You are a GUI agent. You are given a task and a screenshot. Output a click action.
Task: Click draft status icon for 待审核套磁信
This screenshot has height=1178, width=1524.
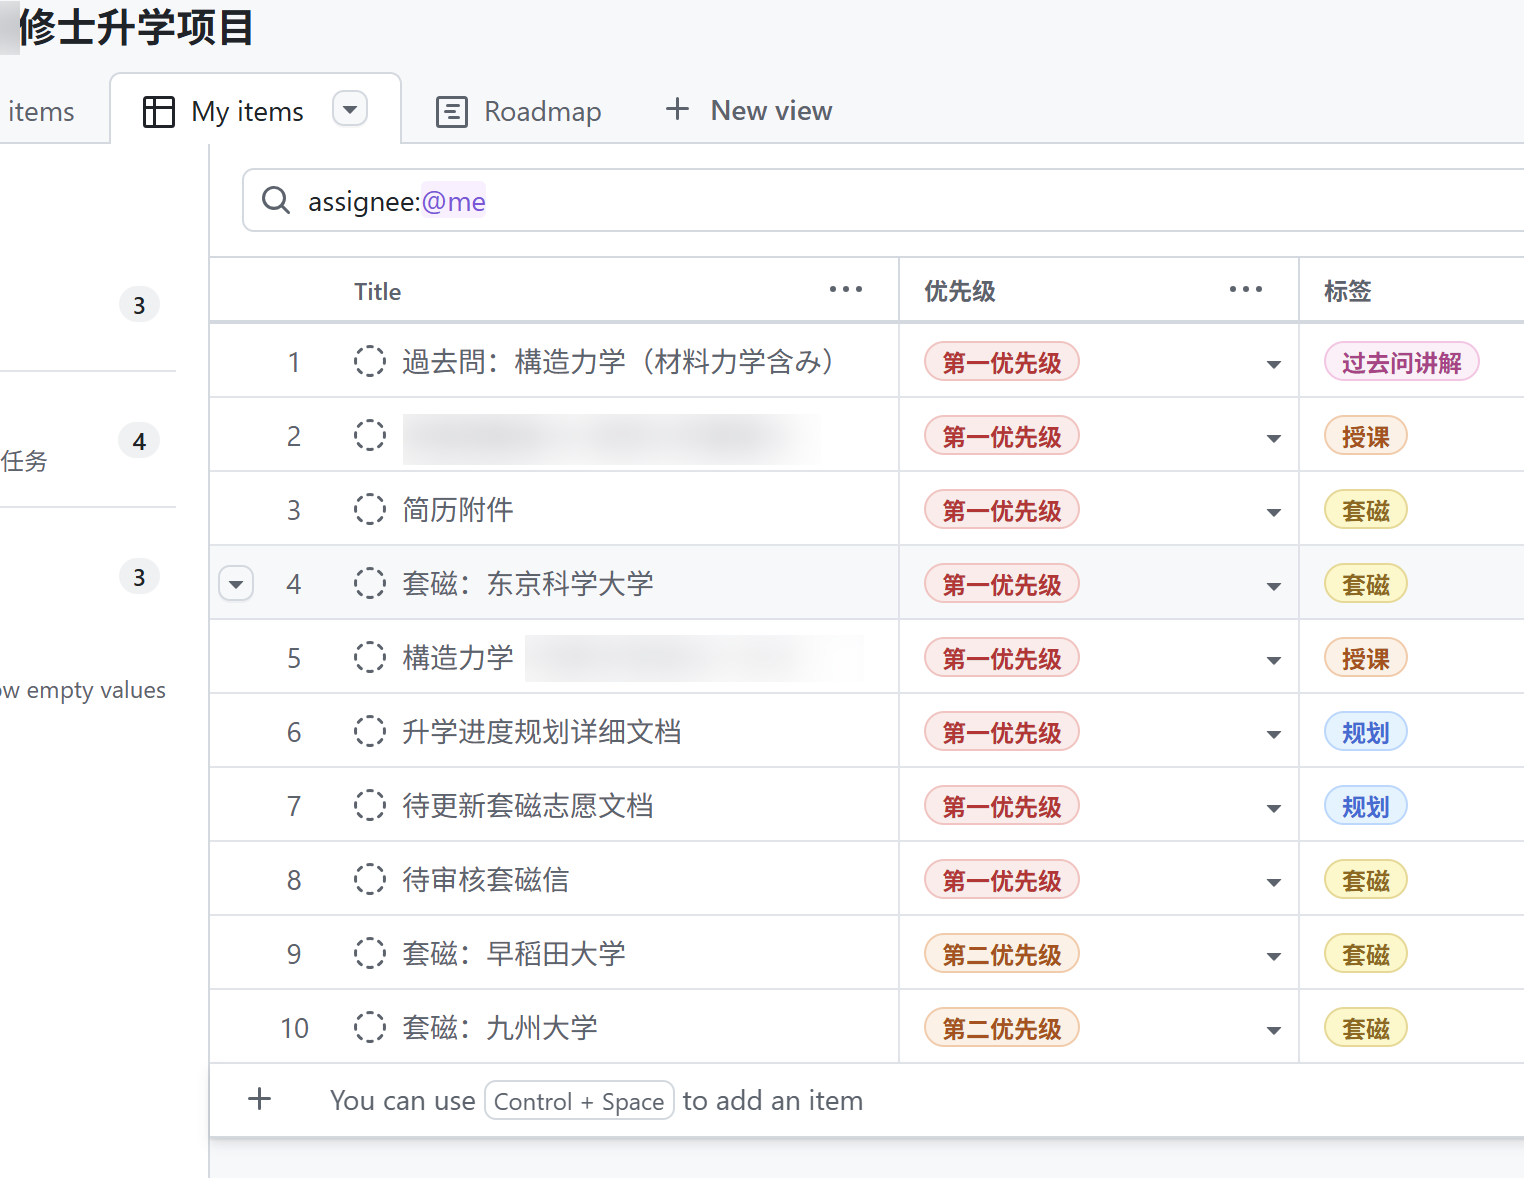click(369, 879)
